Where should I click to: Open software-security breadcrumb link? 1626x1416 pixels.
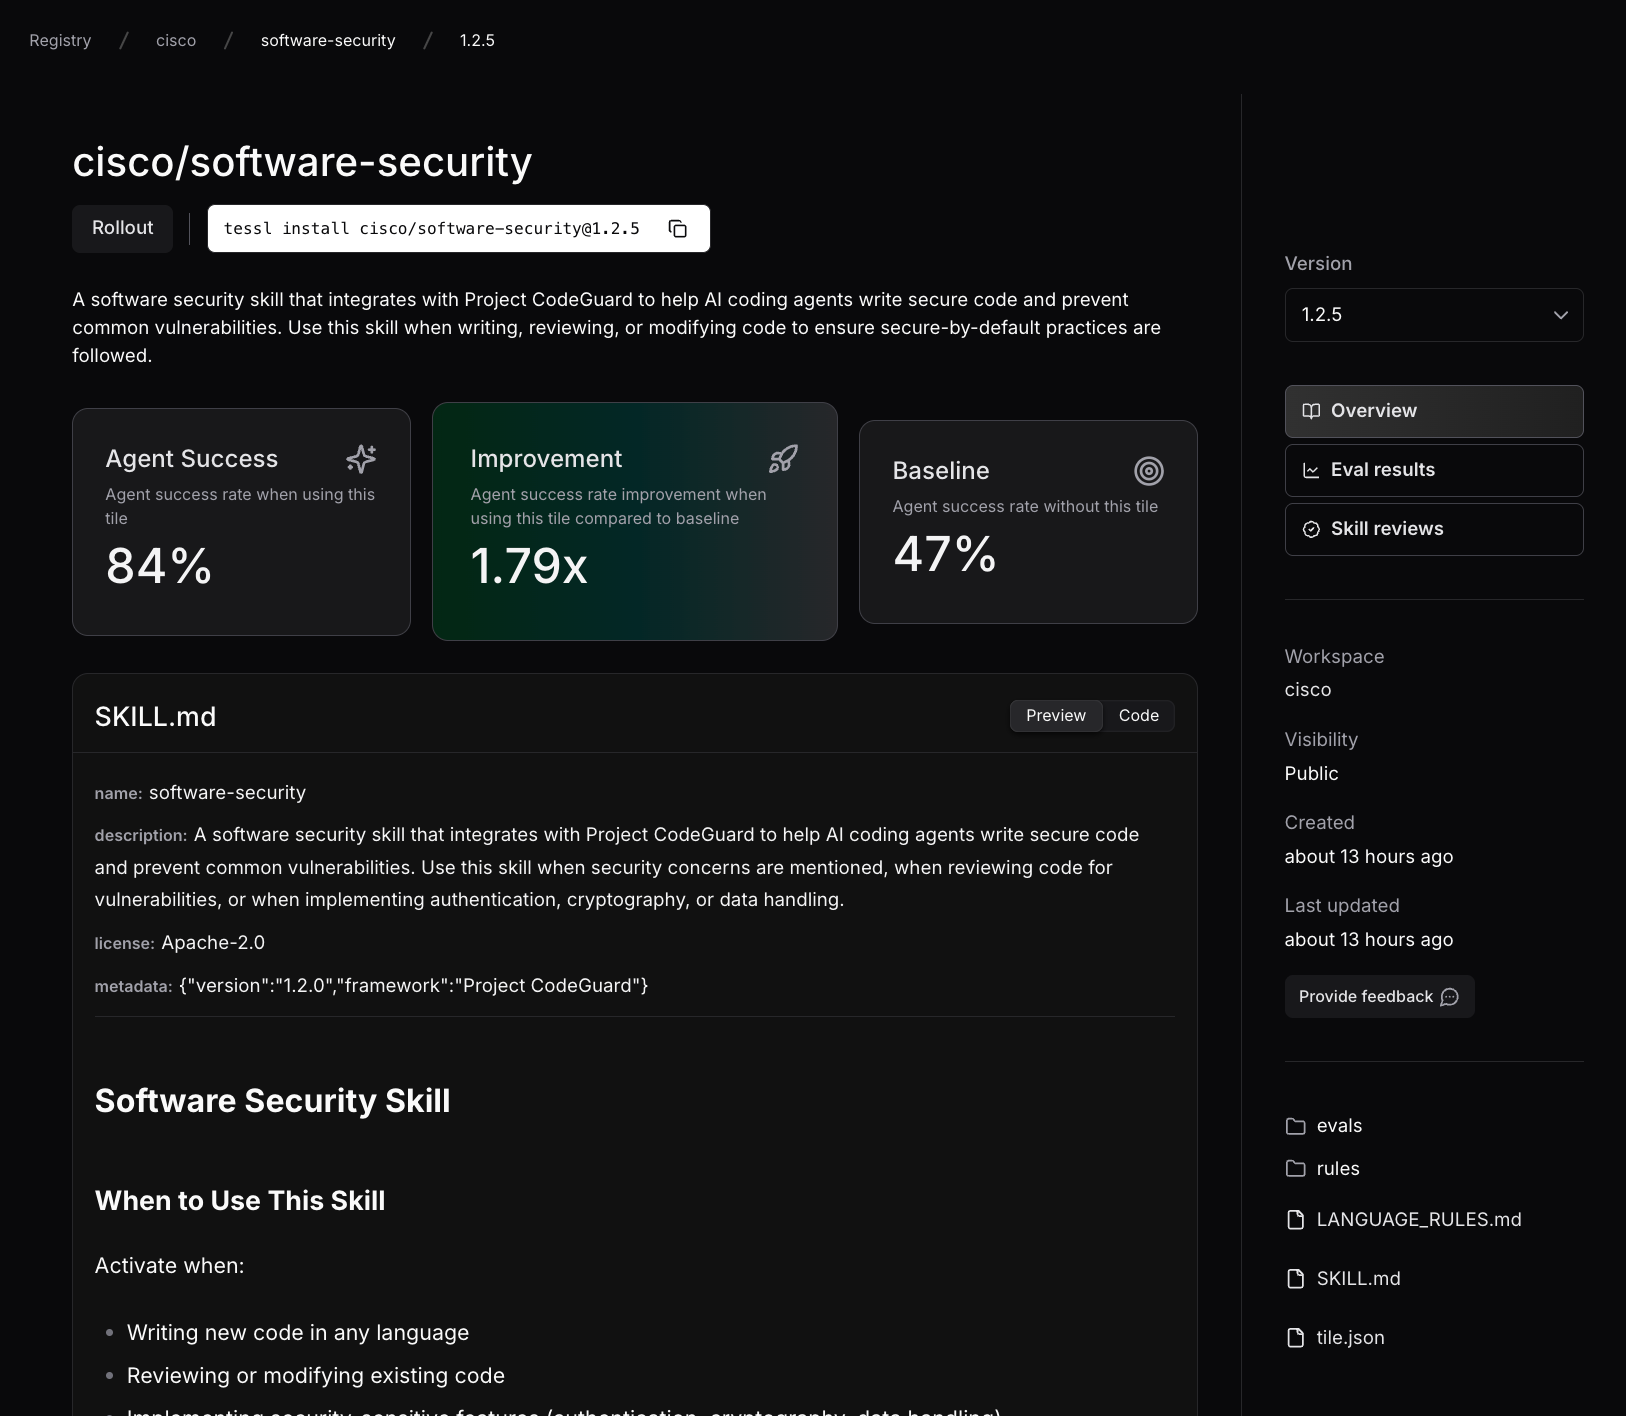coord(328,41)
